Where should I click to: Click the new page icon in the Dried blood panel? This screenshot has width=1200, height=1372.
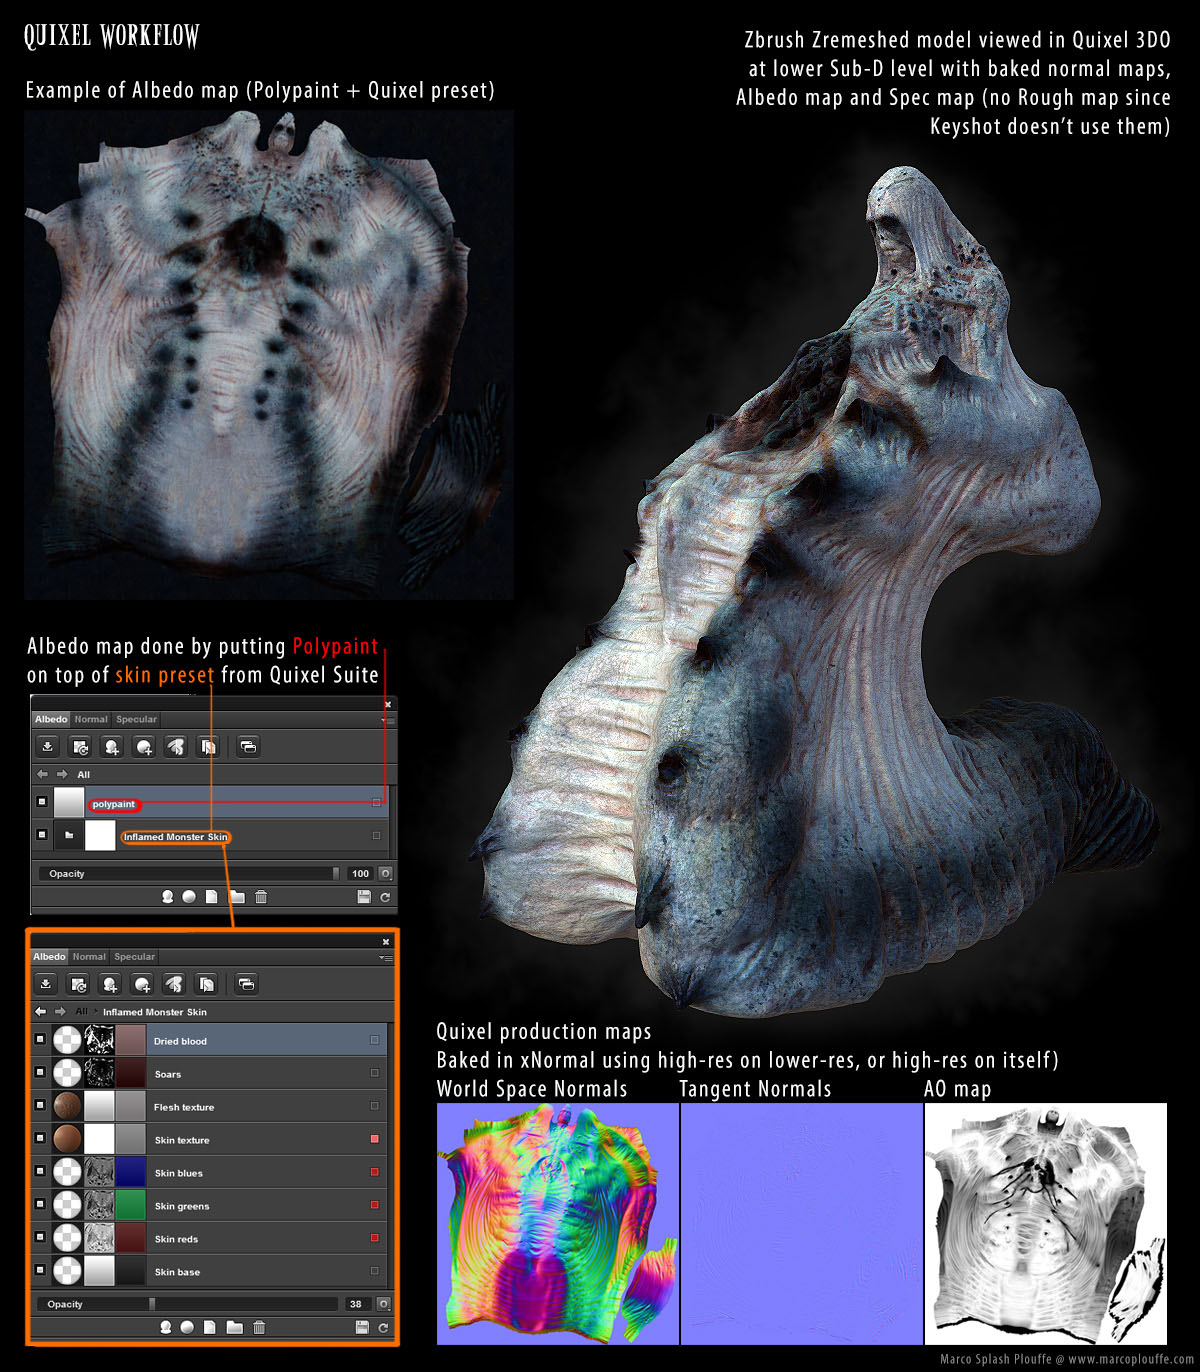click(x=210, y=1327)
